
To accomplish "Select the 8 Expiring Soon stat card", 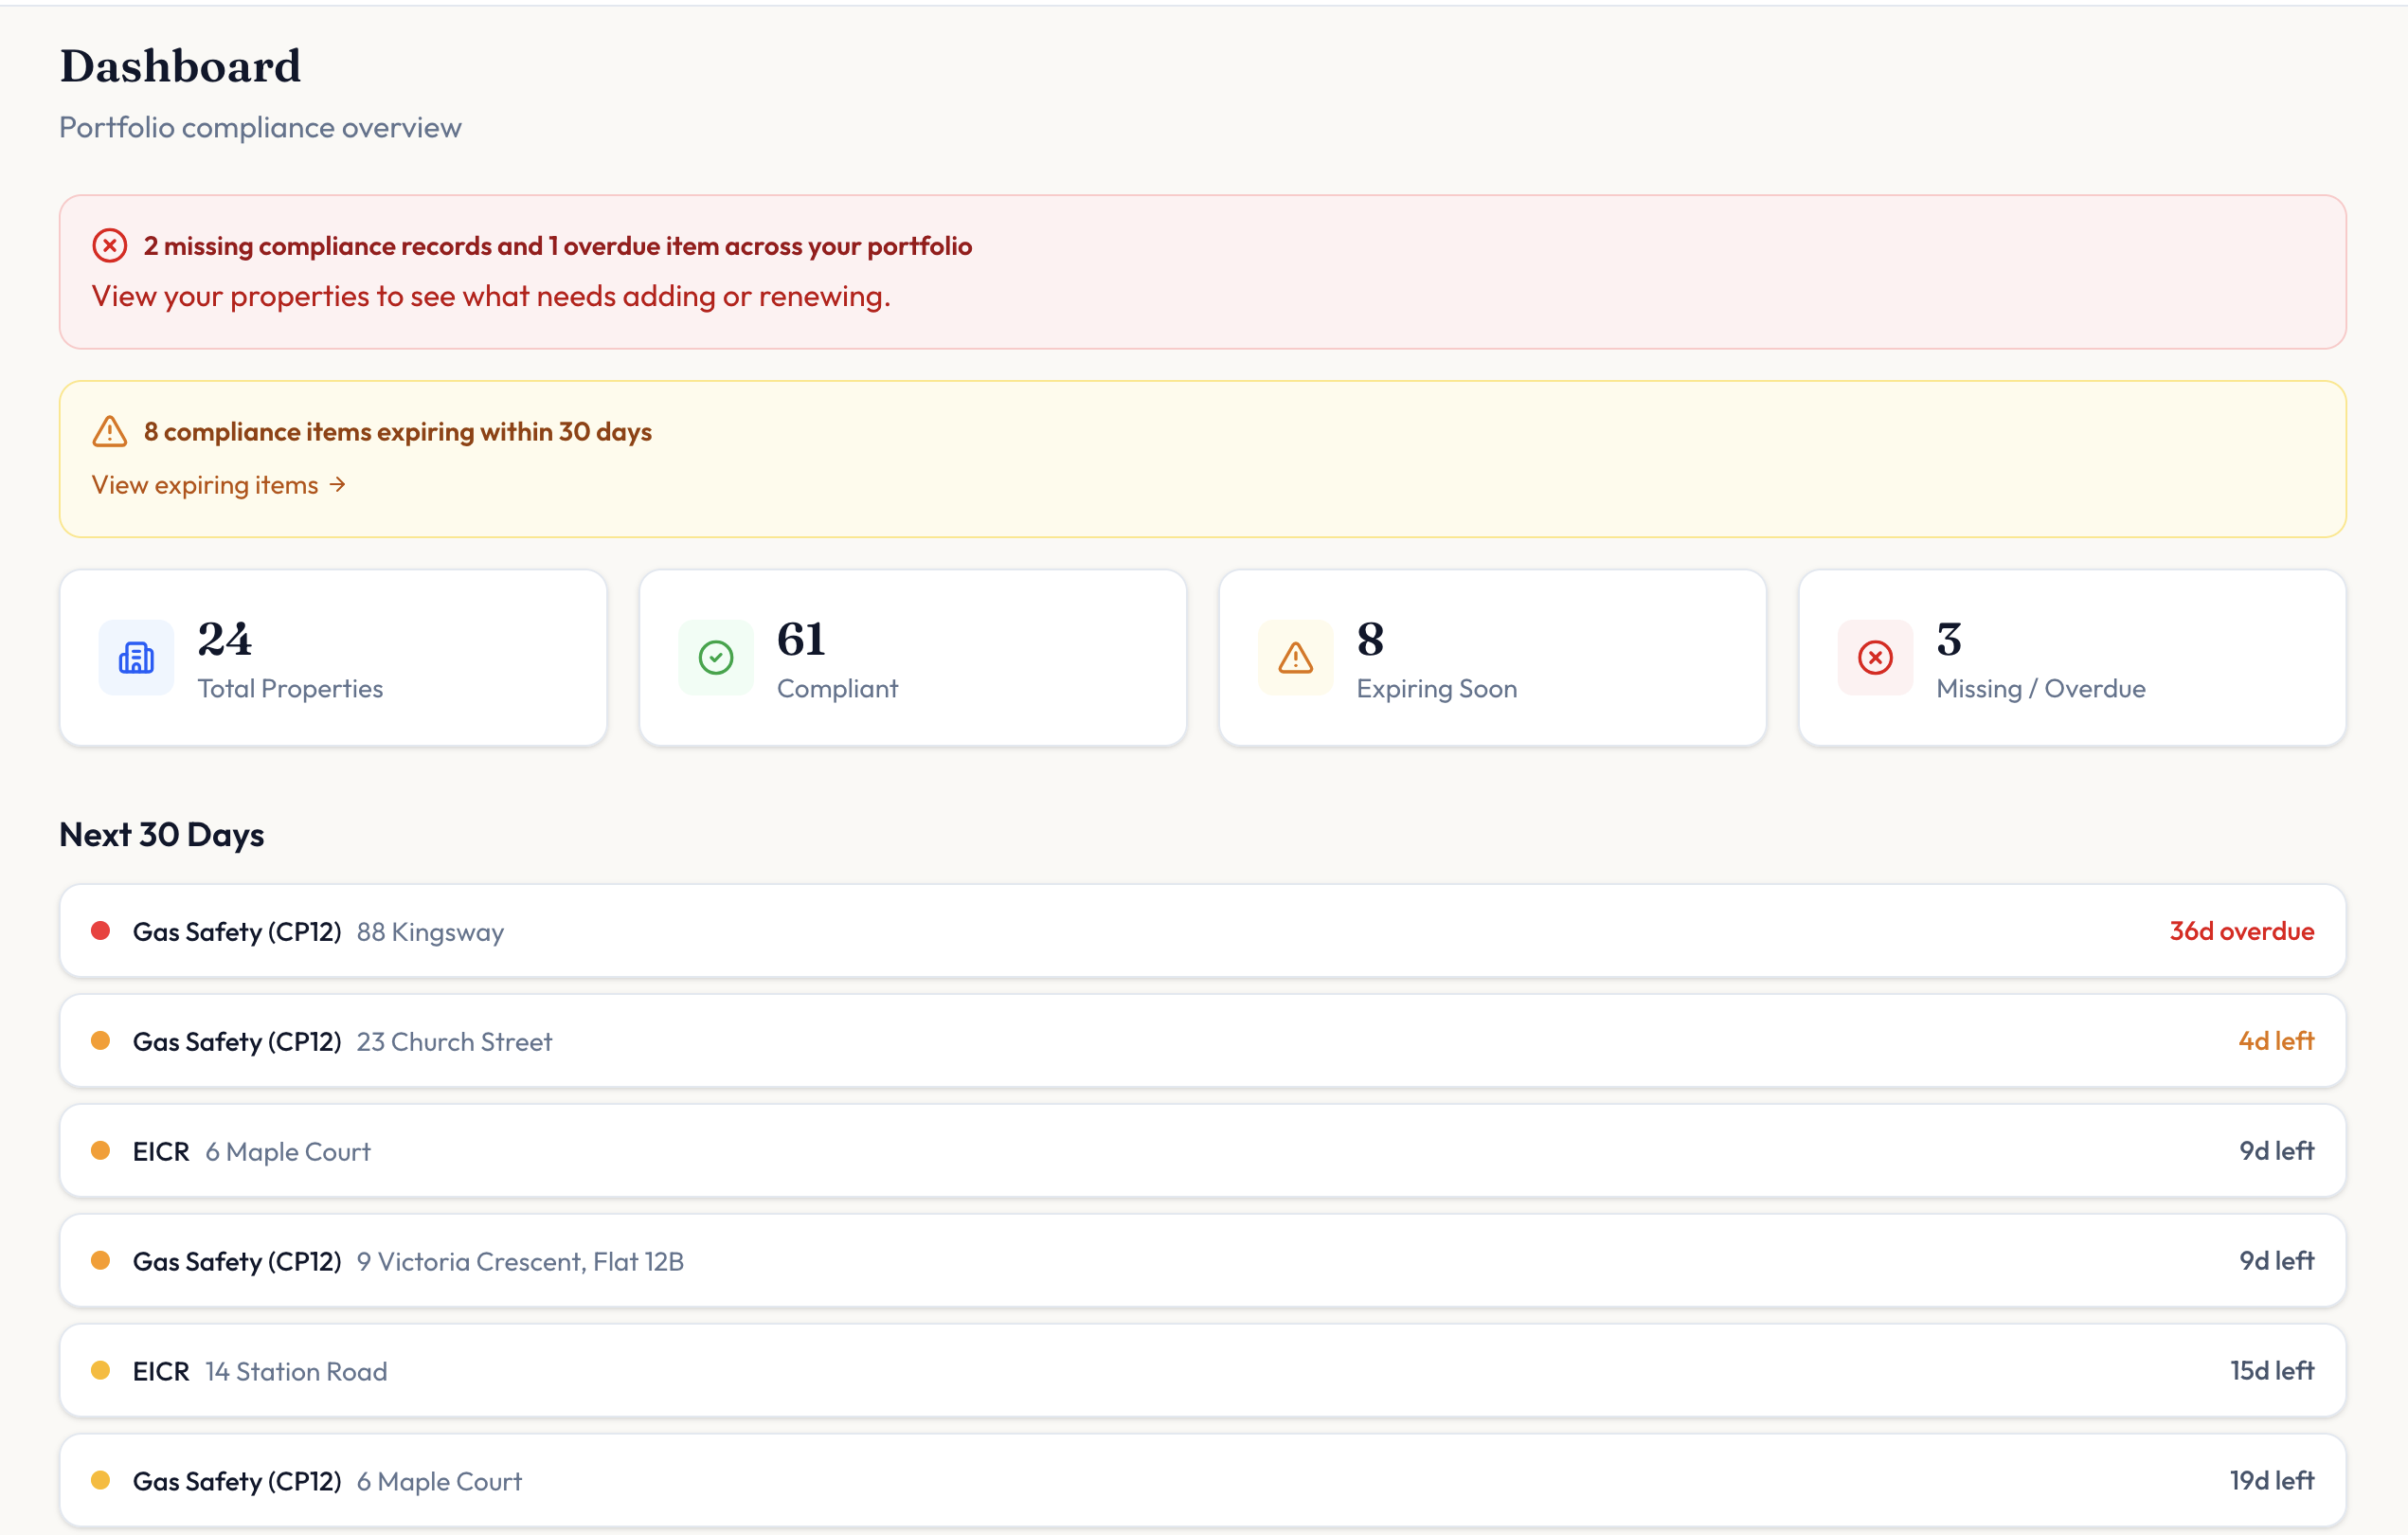I will pos(1492,658).
